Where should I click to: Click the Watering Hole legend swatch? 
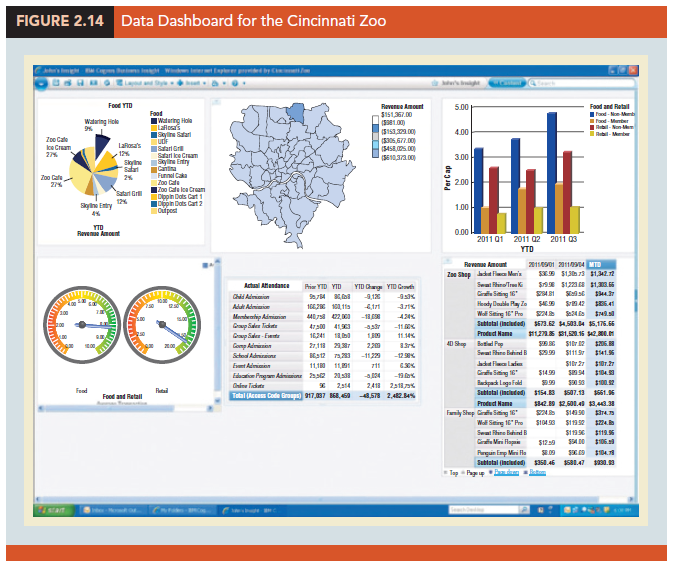pos(153,121)
